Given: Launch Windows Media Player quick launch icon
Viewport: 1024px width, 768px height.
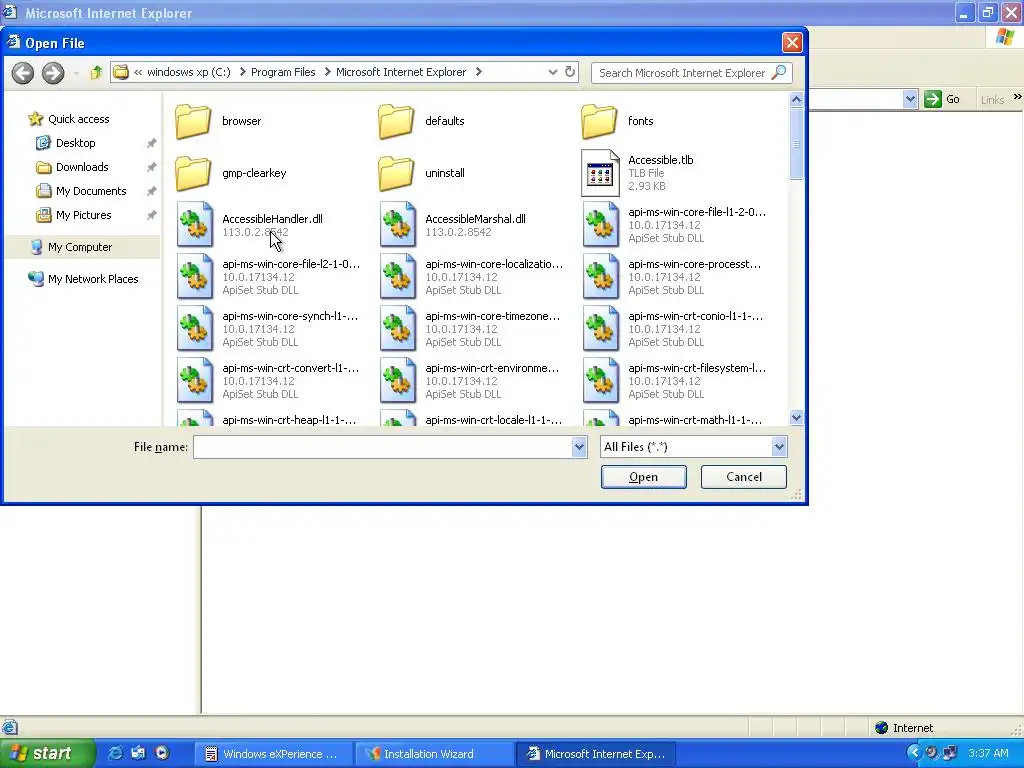Looking at the screenshot, I should click(x=162, y=754).
